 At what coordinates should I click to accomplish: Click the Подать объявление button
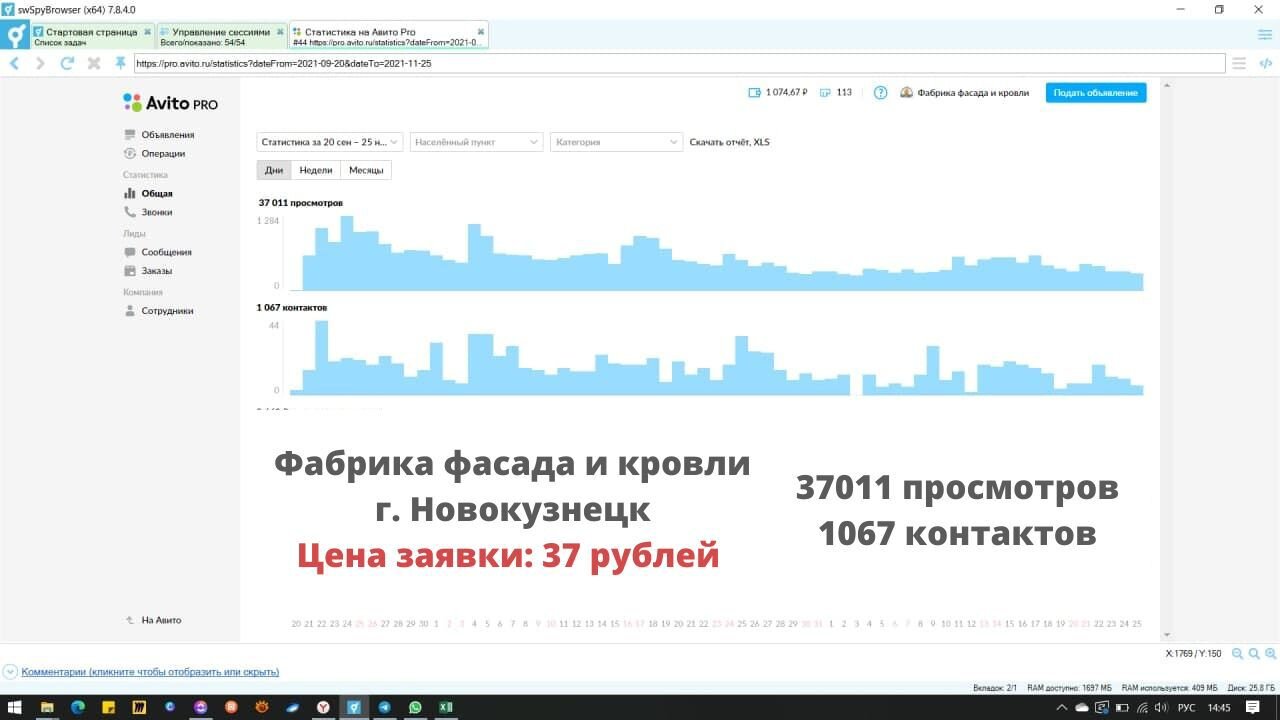1096,93
